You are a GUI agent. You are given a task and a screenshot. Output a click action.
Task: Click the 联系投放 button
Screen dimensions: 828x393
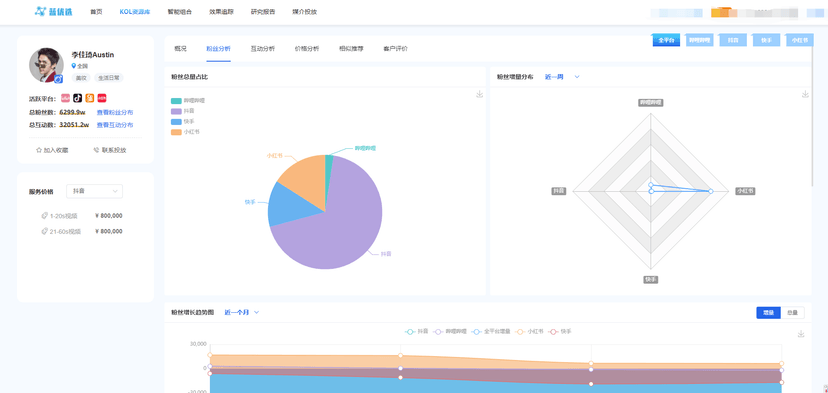coord(110,150)
